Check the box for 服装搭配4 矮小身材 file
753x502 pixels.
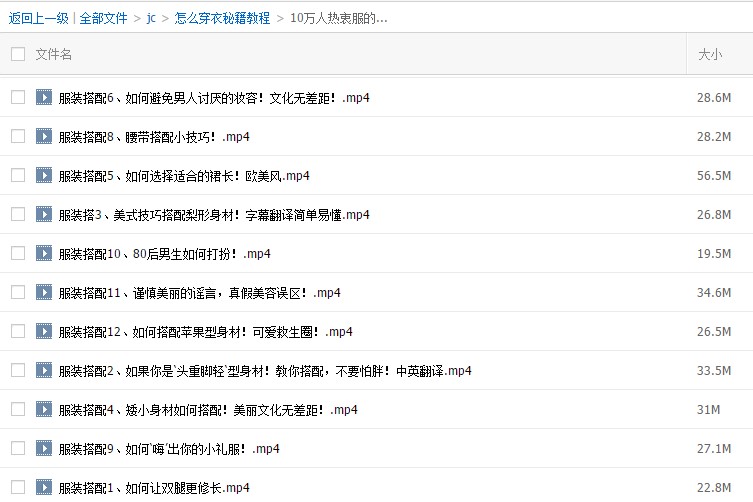pos(17,409)
